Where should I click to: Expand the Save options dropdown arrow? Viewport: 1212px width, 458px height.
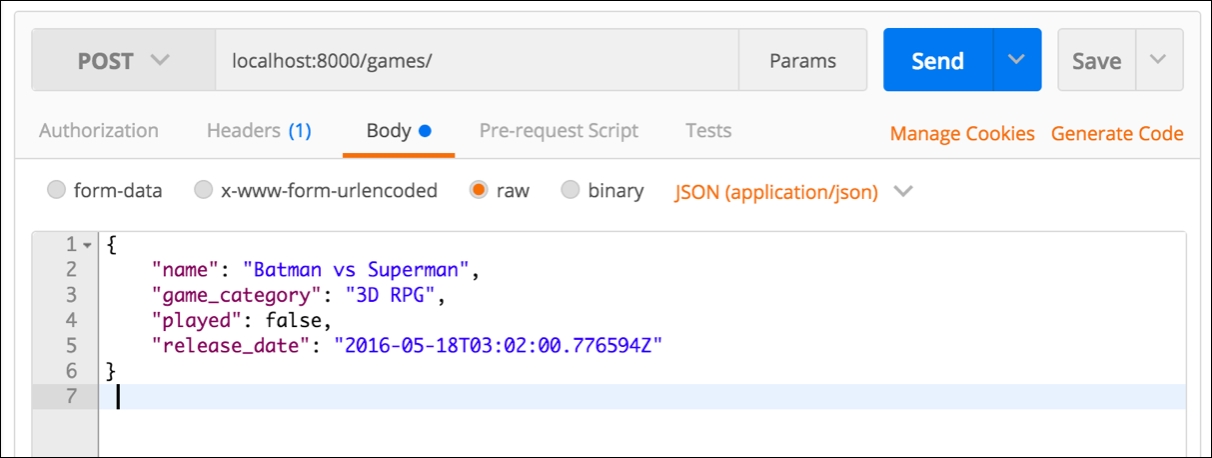click(x=1158, y=60)
